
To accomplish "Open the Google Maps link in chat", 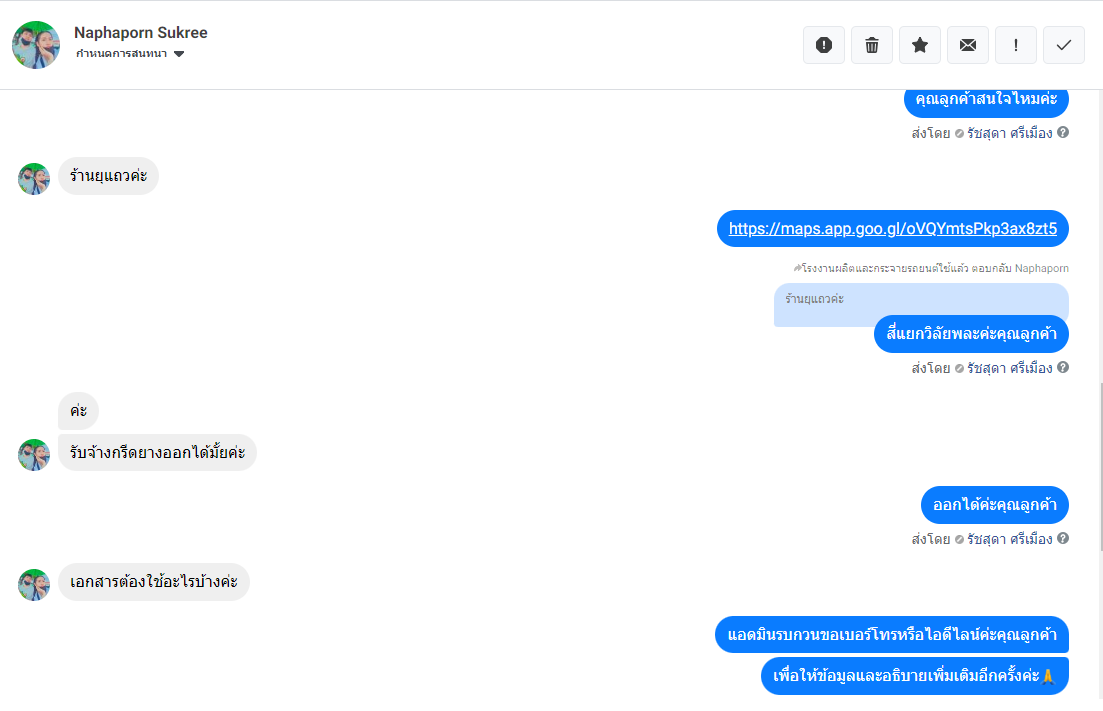I will (893, 229).
